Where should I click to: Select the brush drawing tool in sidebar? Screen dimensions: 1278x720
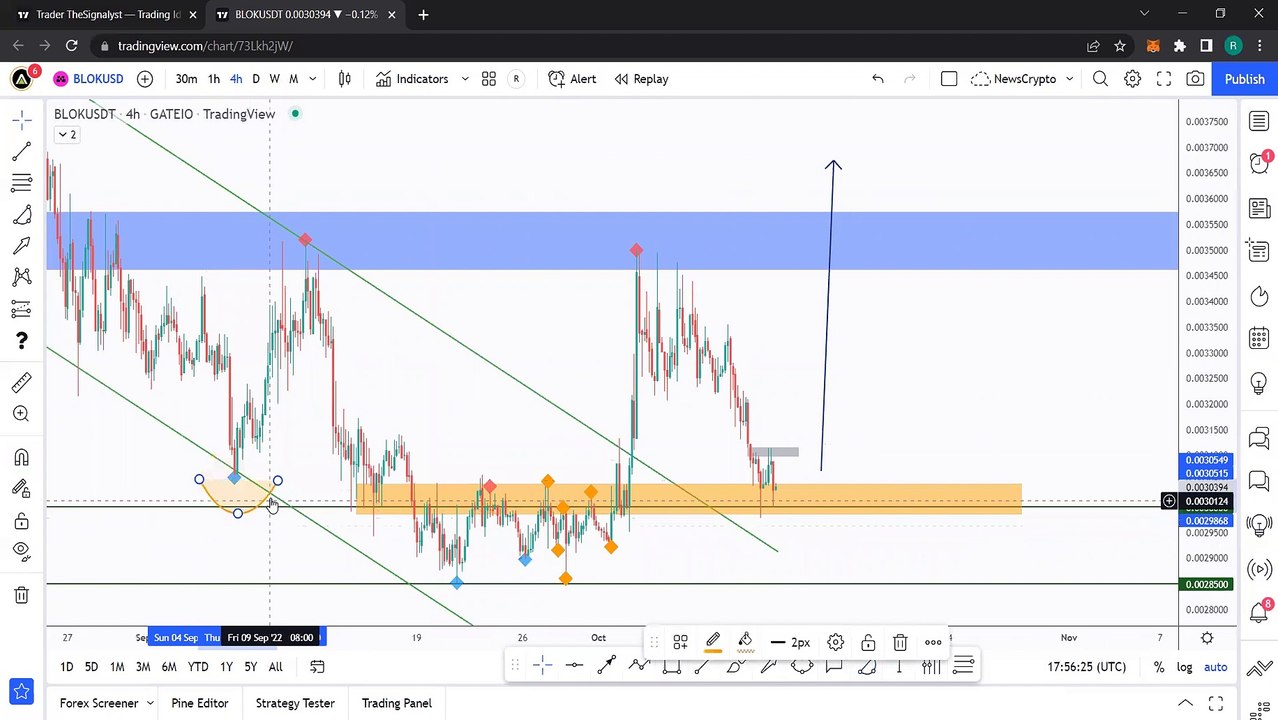(x=21, y=214)
